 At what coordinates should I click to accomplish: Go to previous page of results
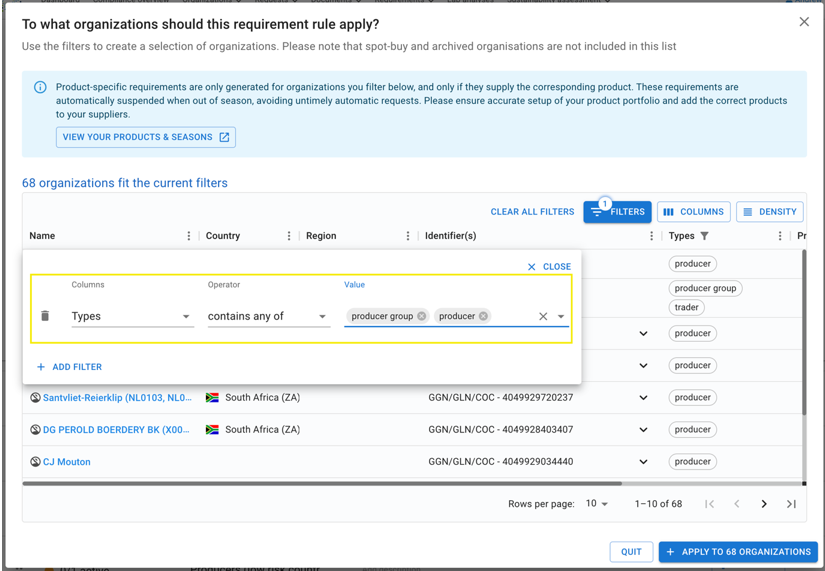(x=737, y=504)
